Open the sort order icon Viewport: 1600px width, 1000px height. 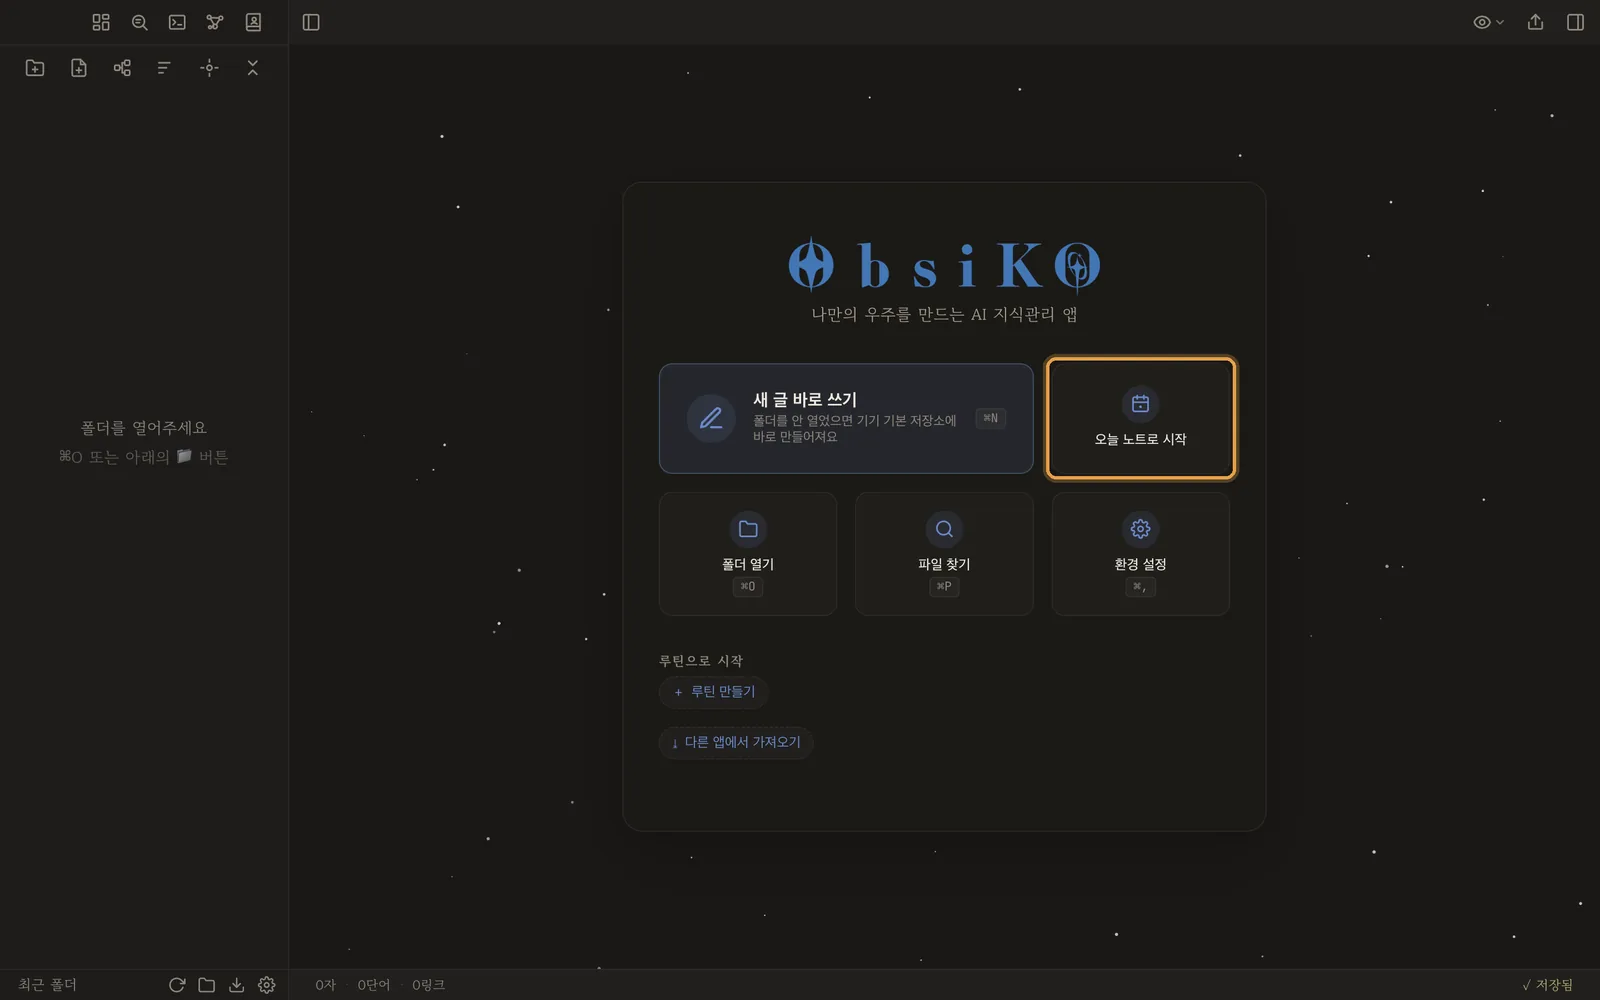[x=164, y=68]
